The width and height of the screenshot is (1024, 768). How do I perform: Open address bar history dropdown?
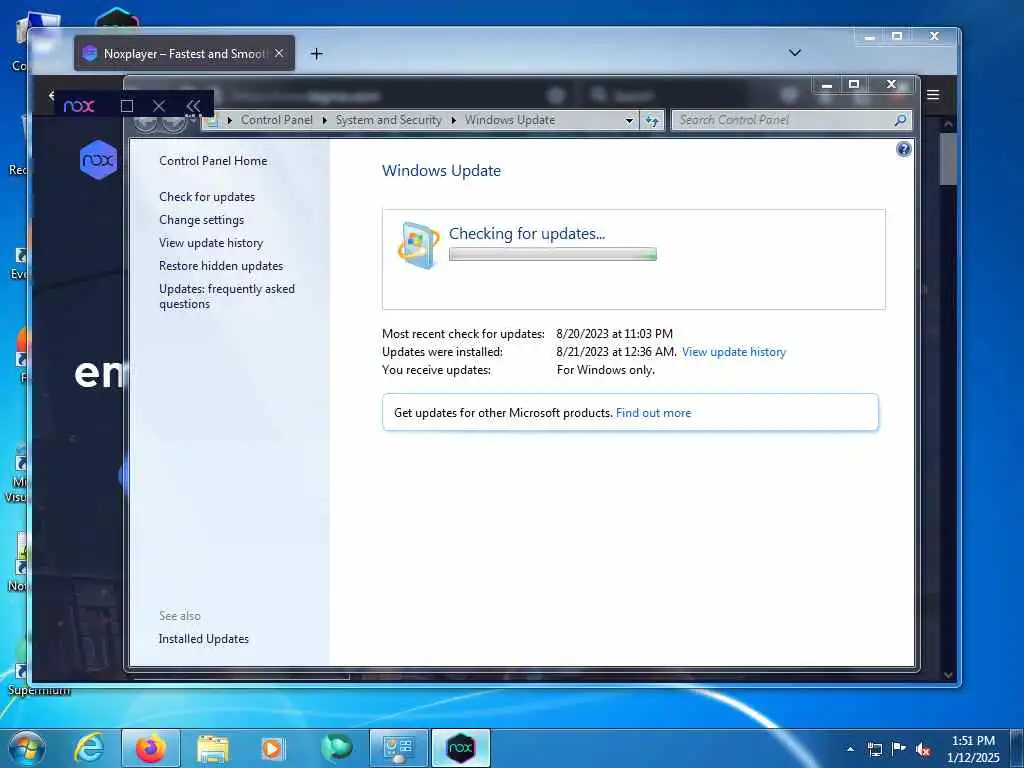coord(629,121)
